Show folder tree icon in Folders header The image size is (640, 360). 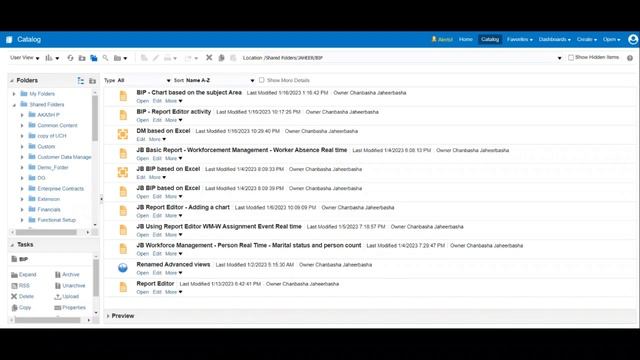81,81
